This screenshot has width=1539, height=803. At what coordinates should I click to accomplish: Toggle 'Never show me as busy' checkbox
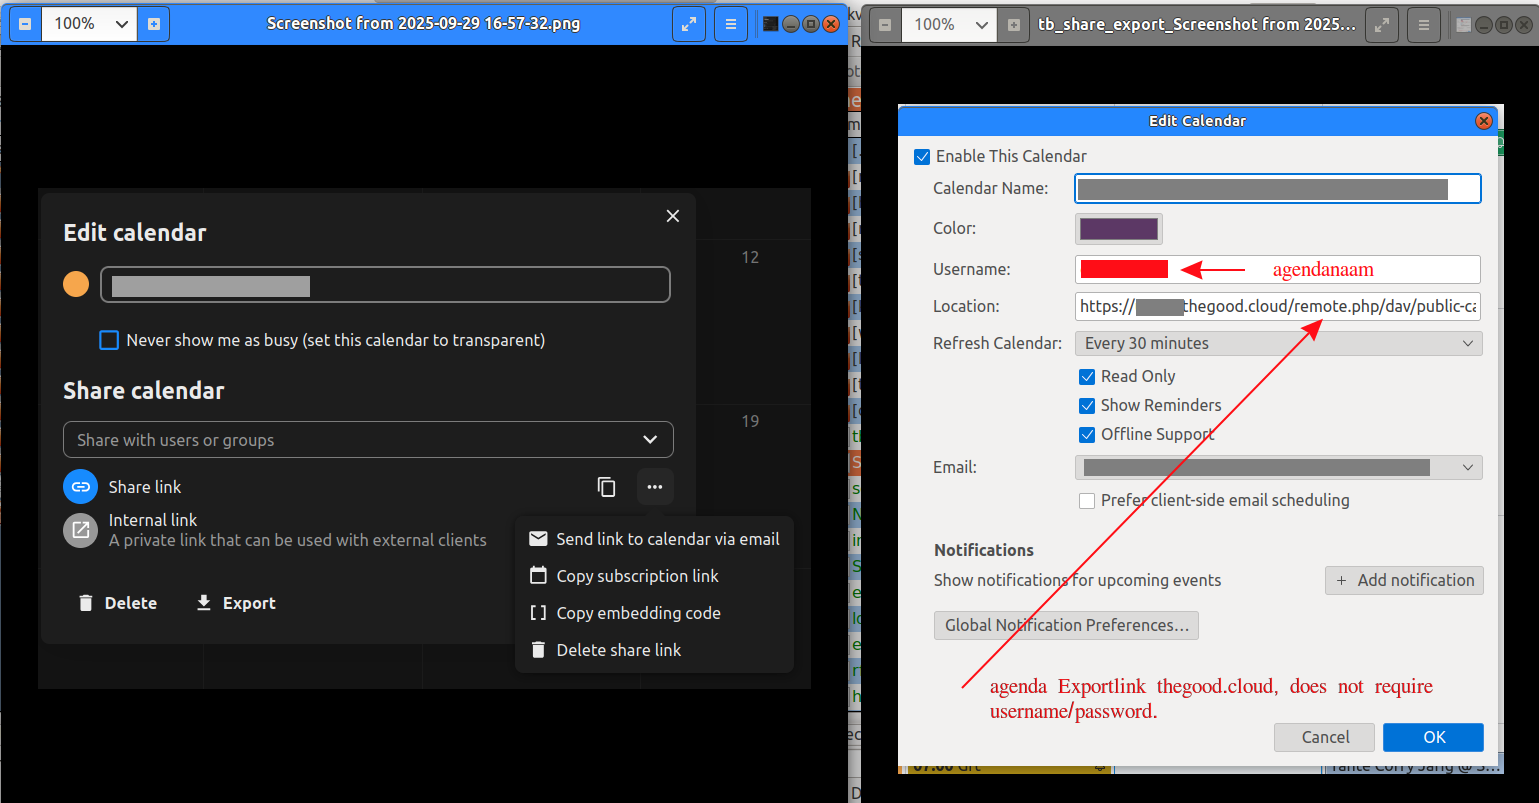tap(109, 340)
